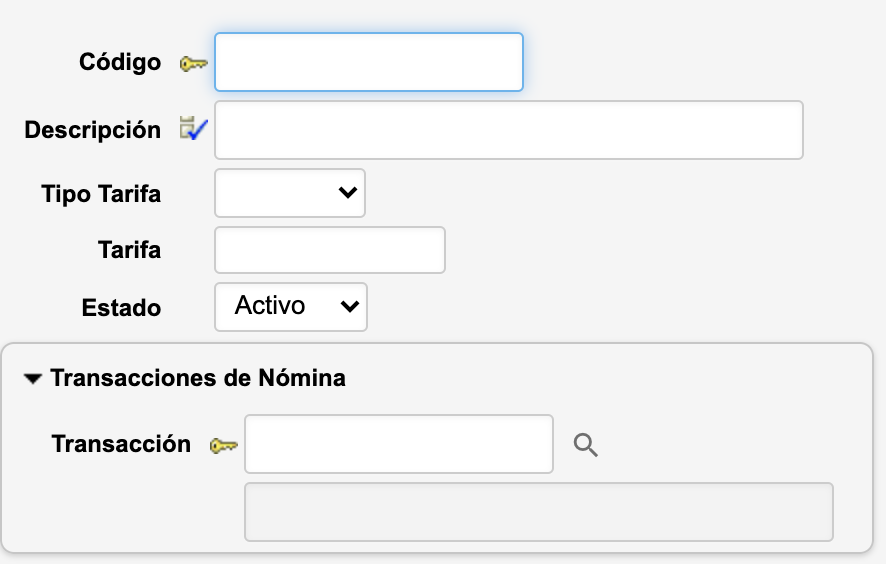Image resolution: width=886 pixels, height=564 pixels.
Task: Click the Estado label text
Action: (x=121, y=307)
